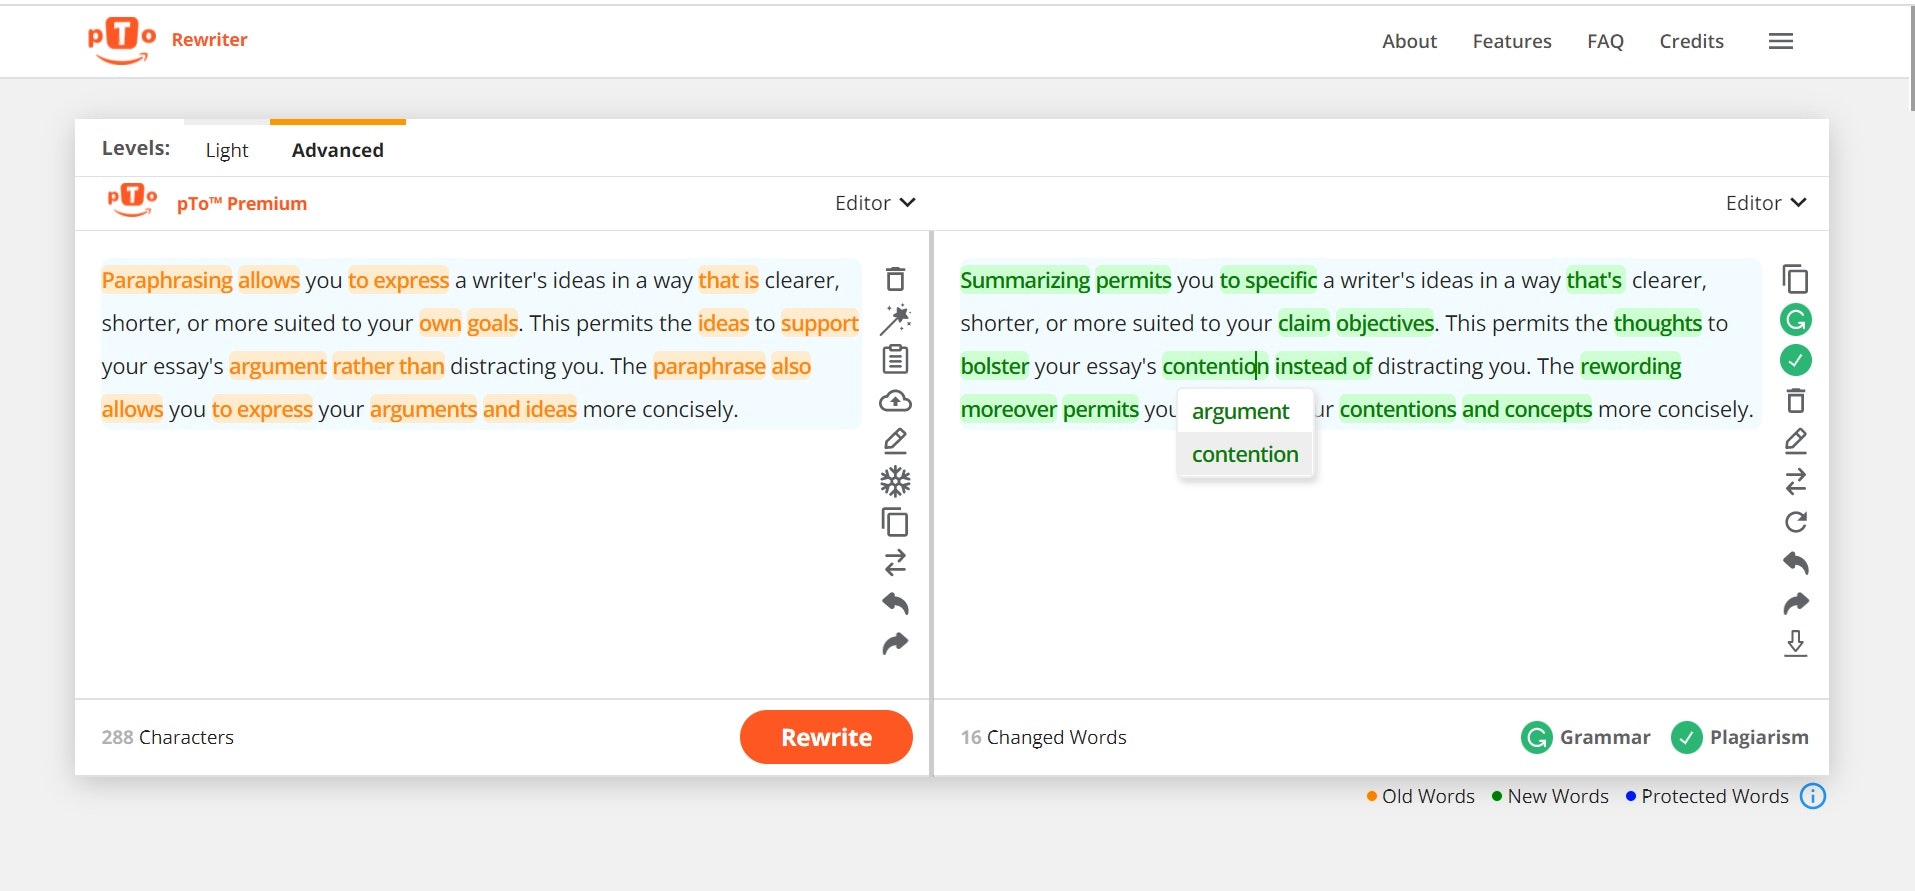Delete input text with left-pane trash icon
Screen dimensions: 1915x891
(x=895, y=279)
